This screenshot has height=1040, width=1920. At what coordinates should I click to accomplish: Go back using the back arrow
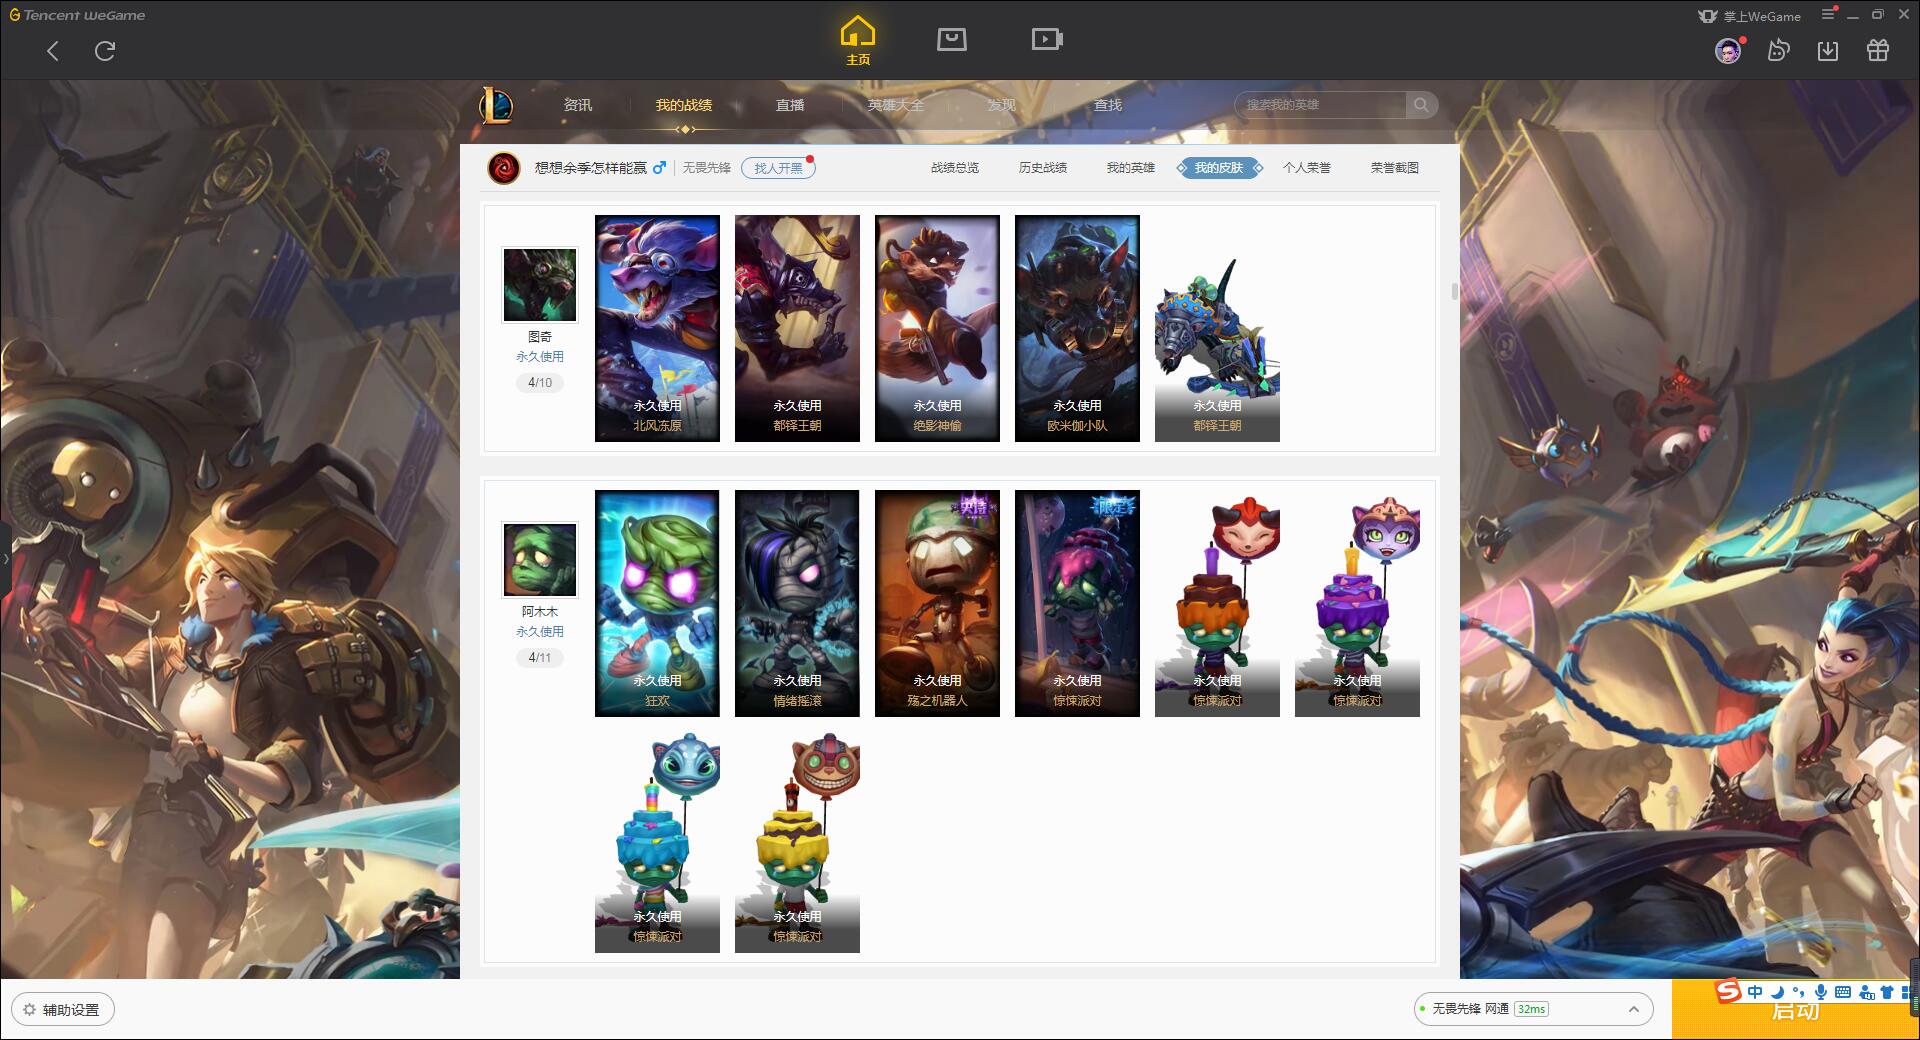click(53, 51)
